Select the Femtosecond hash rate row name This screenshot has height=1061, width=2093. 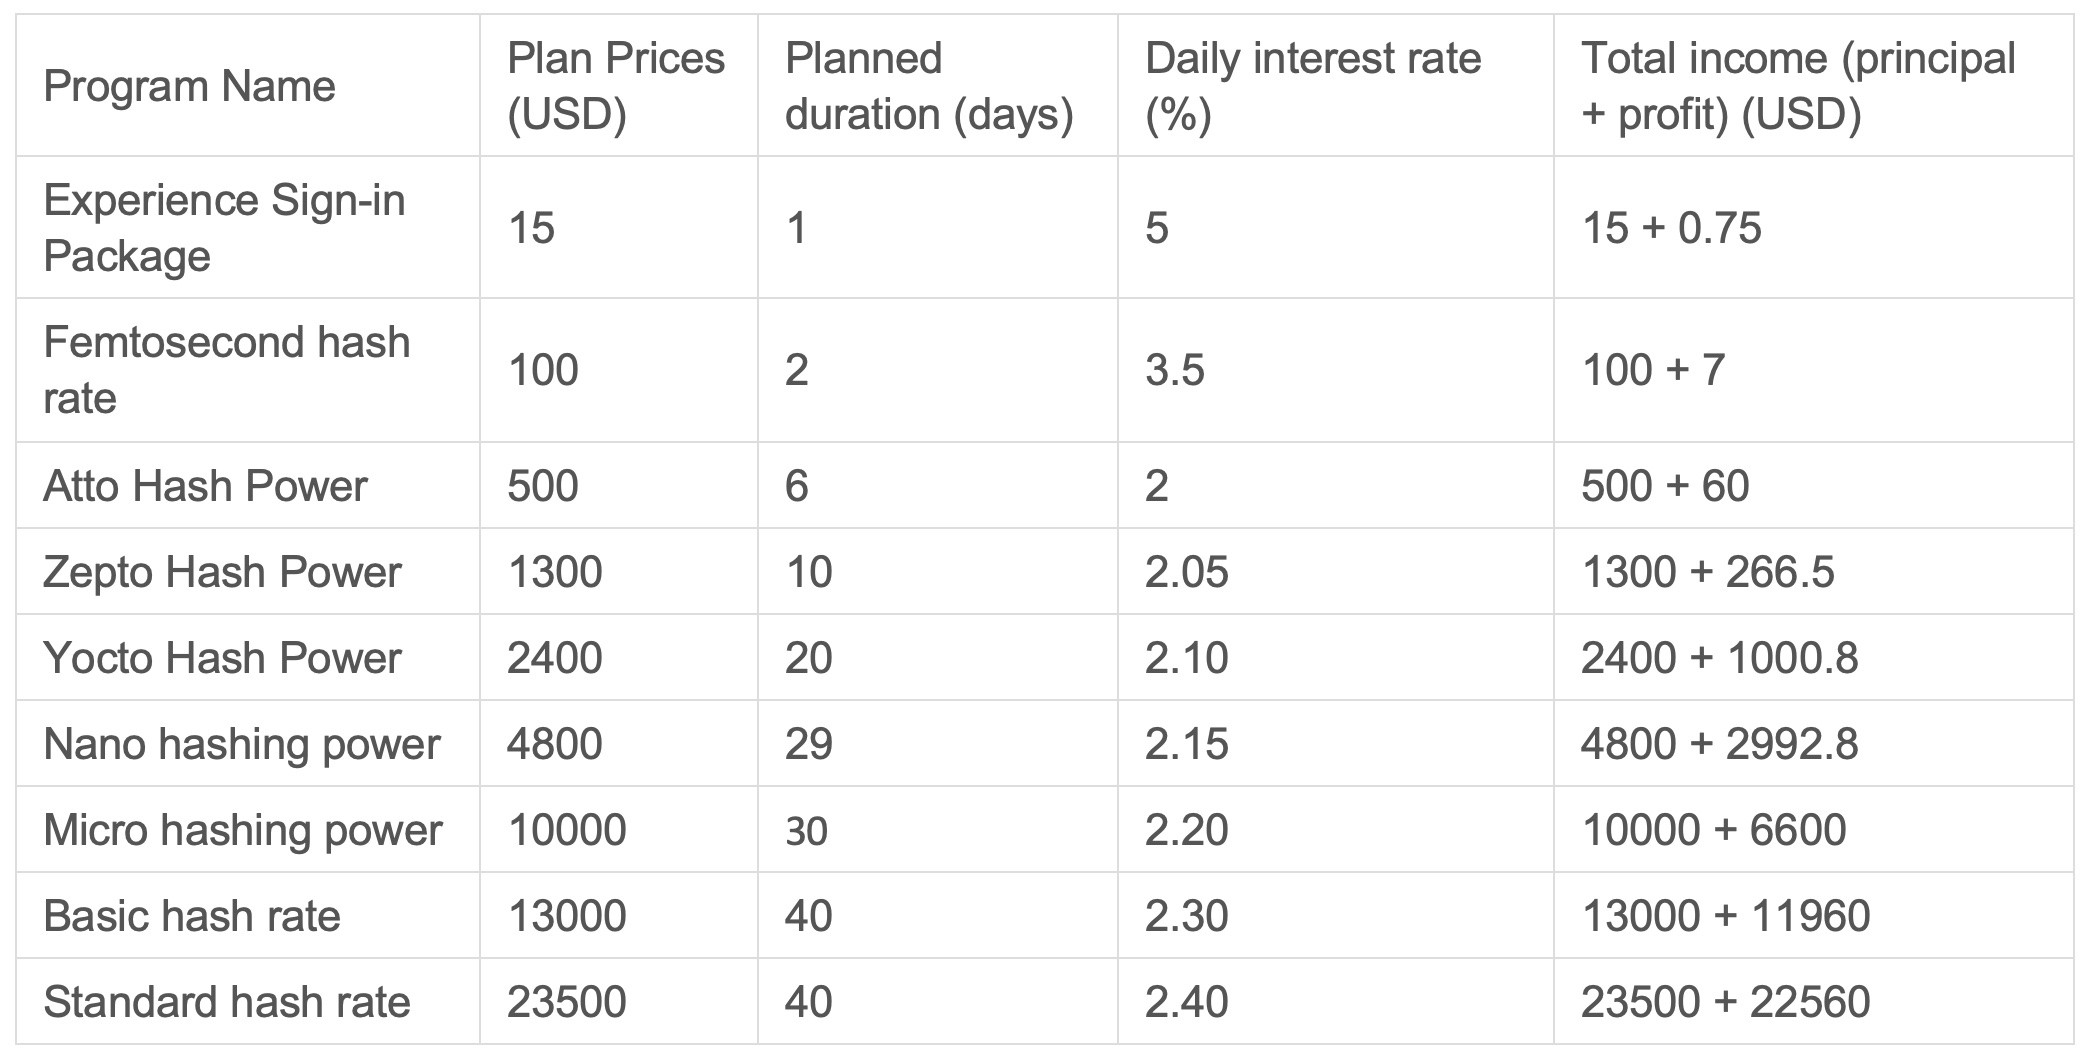[x=226, y=370]
